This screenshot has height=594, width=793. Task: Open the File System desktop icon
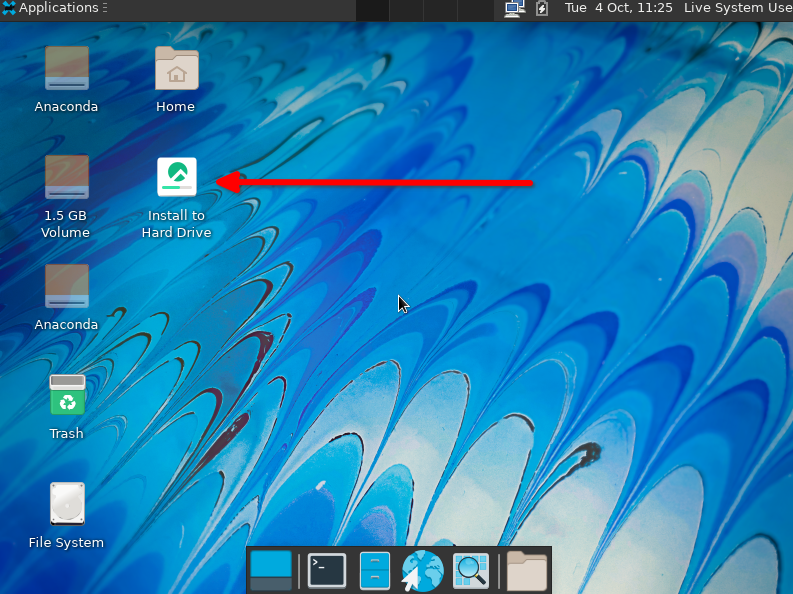tap(67, 504)
